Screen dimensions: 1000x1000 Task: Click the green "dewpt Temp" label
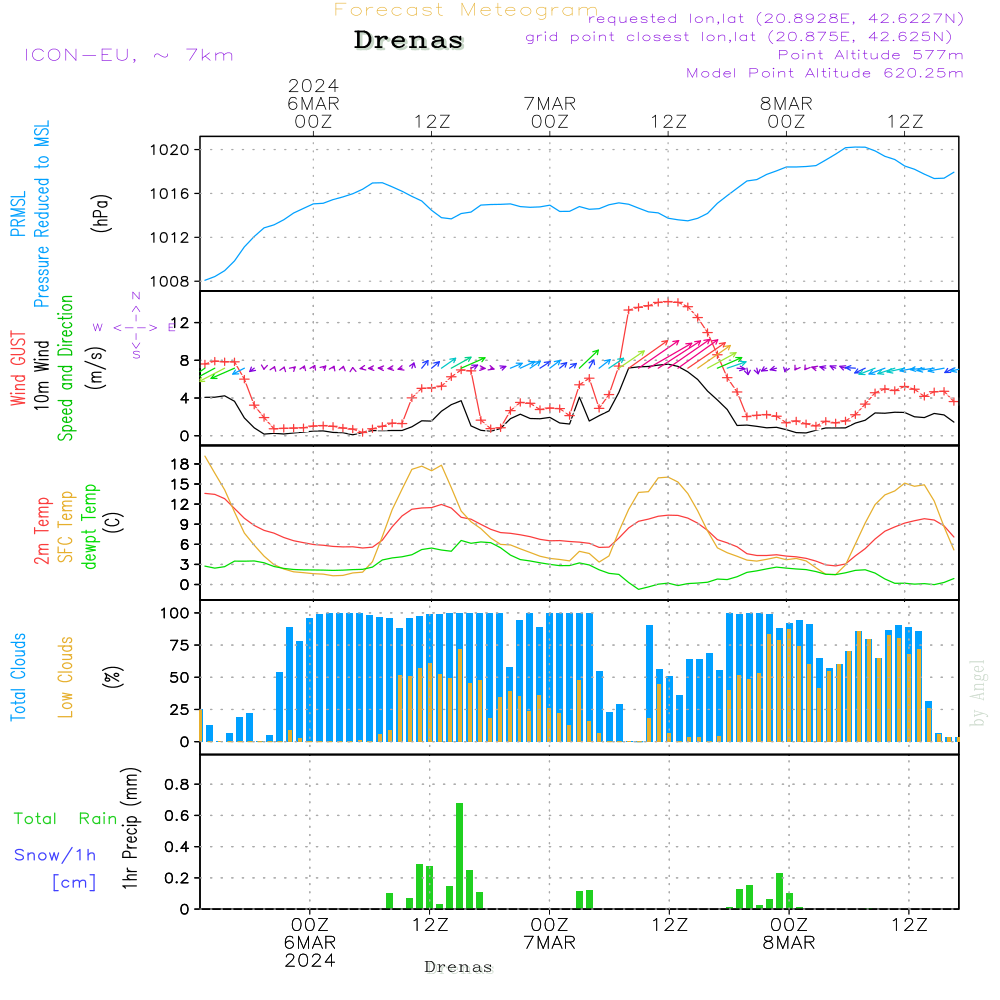[x=89, y=526]
